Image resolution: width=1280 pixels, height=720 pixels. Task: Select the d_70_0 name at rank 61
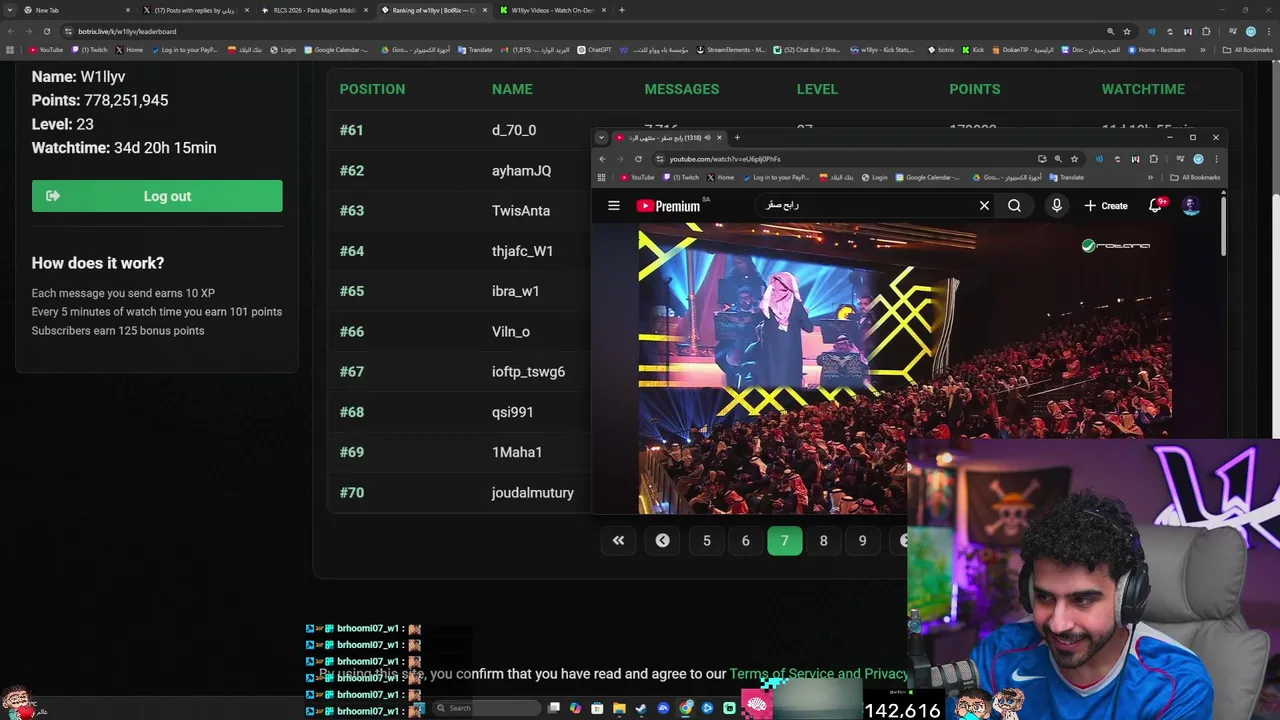tap(514, 130)
